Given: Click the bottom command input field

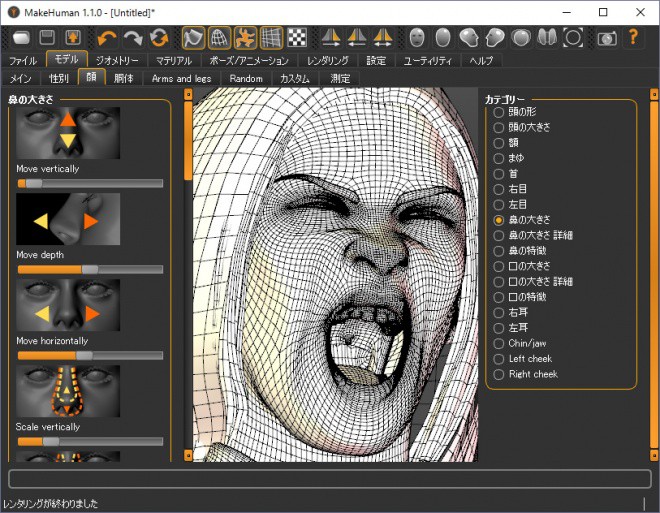Looking at the screenshot, I should (330, 479).
